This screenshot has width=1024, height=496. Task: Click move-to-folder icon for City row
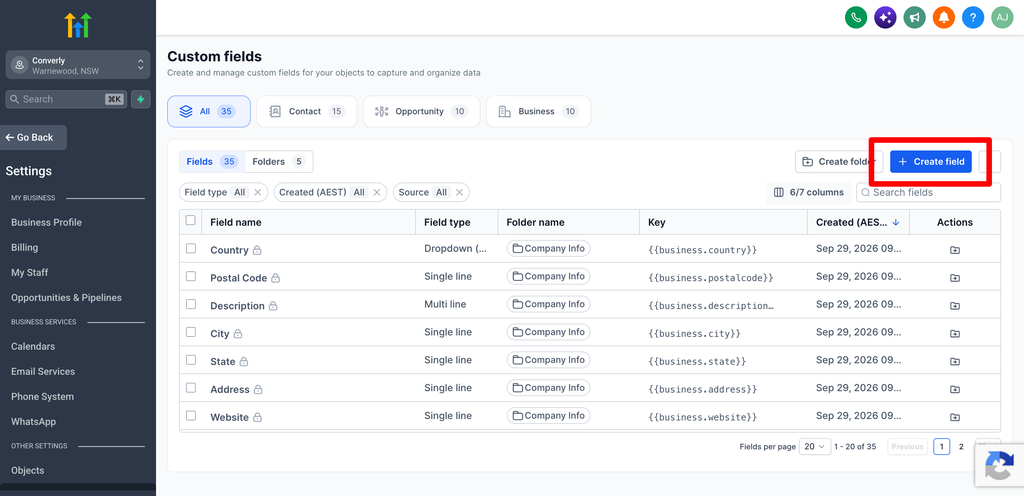point(955,333)
